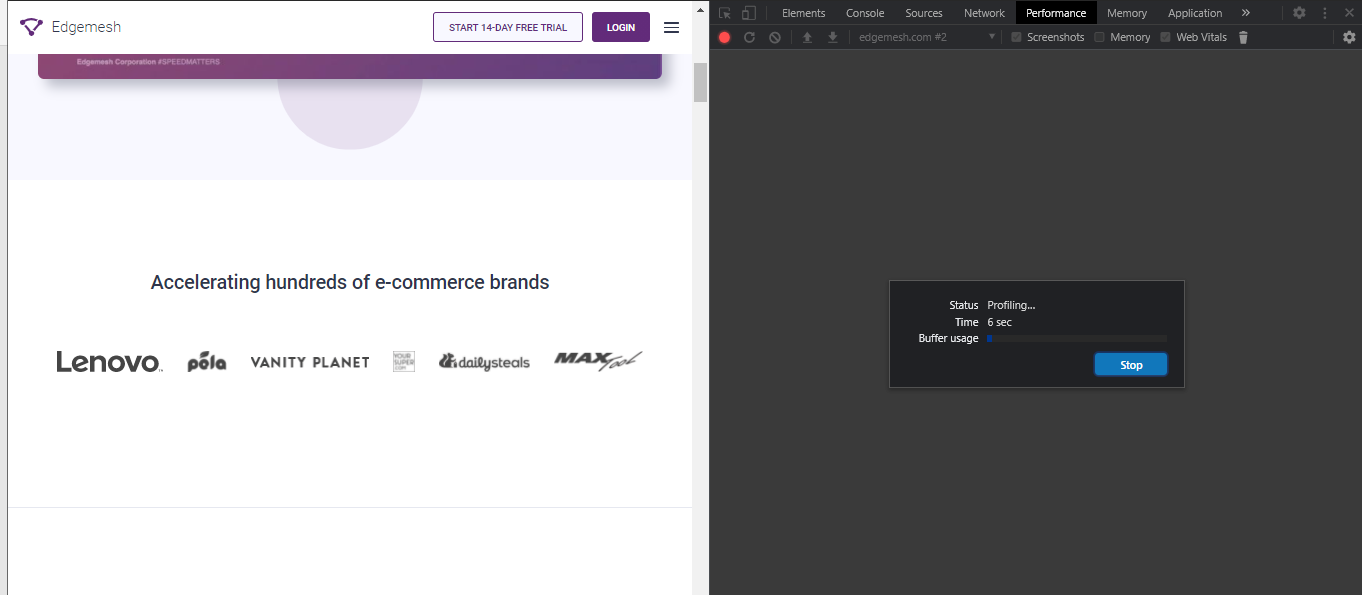Screen dimensions: 1362x595
Task: Switch to the Network tab
Action: 984,13
